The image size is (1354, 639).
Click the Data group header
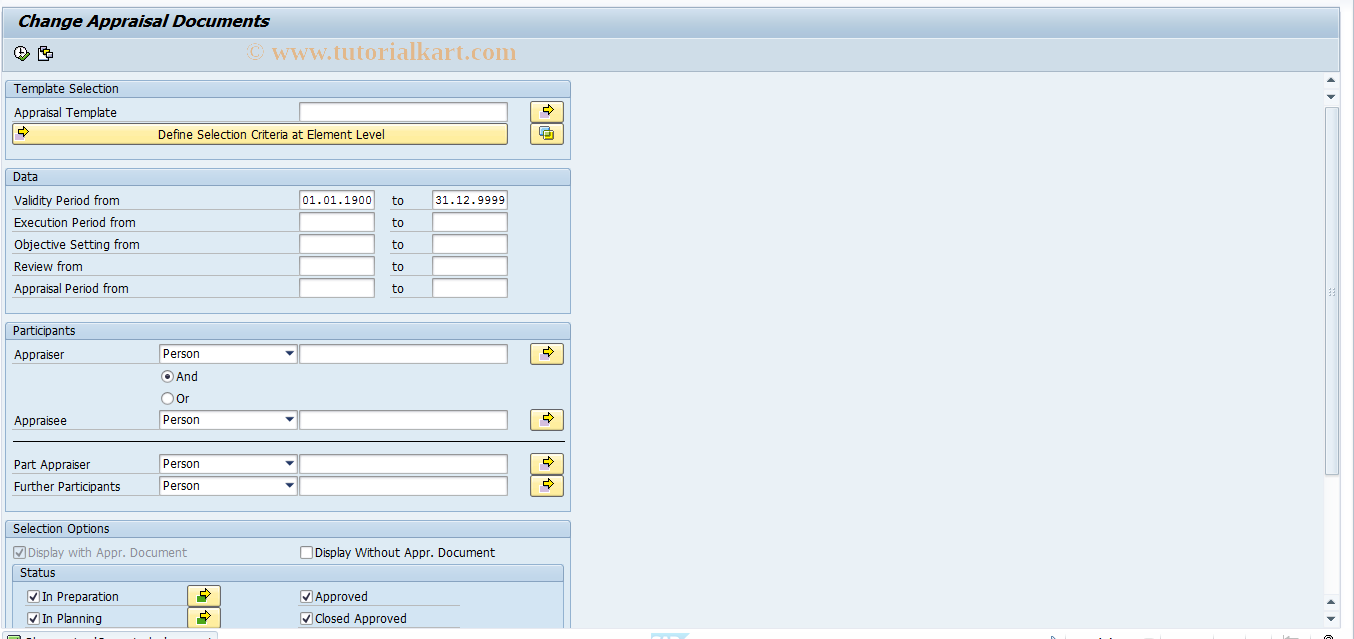point(288,176)
